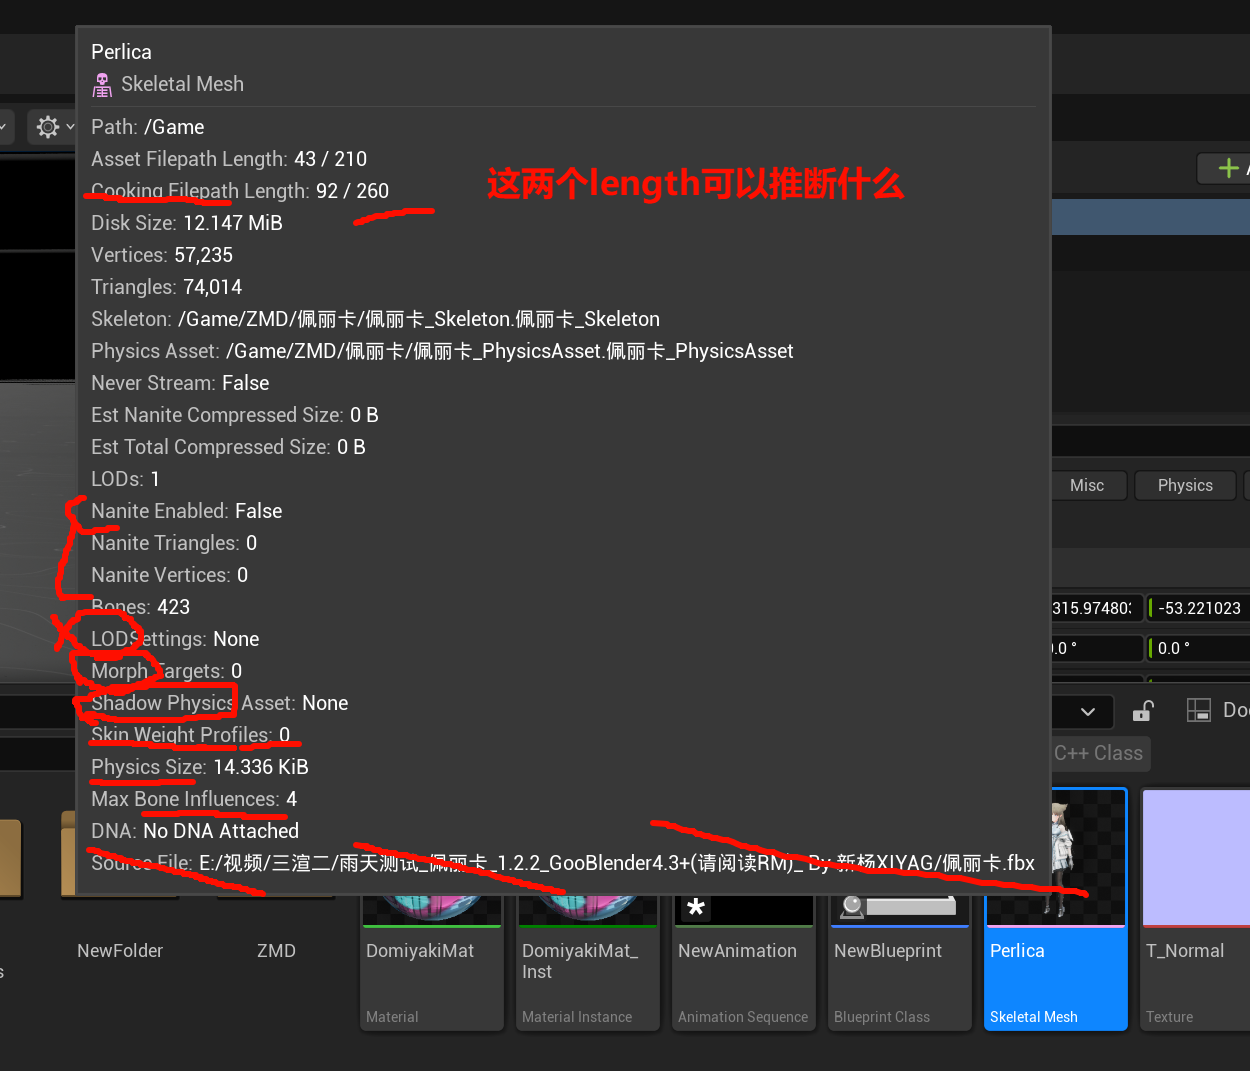Click the Skeleton path line
This screenshot has width=1250, height=1071.
tap(375, 319)
